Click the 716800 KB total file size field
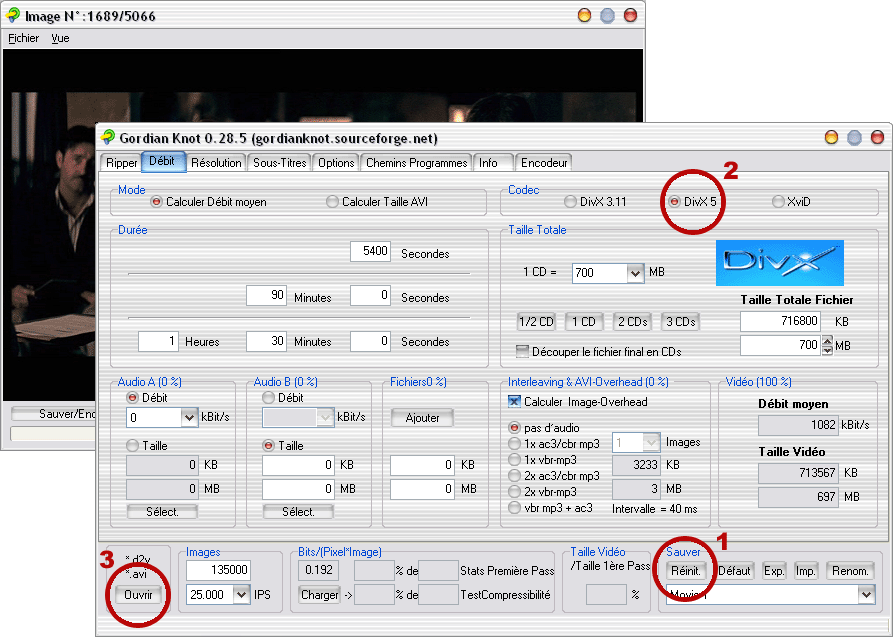 point(780,321)
